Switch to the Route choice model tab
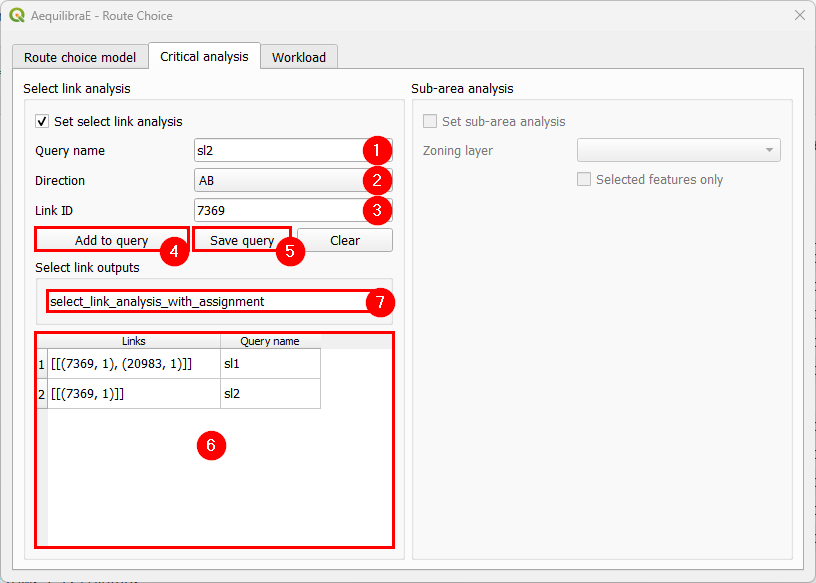 point(80,57)
